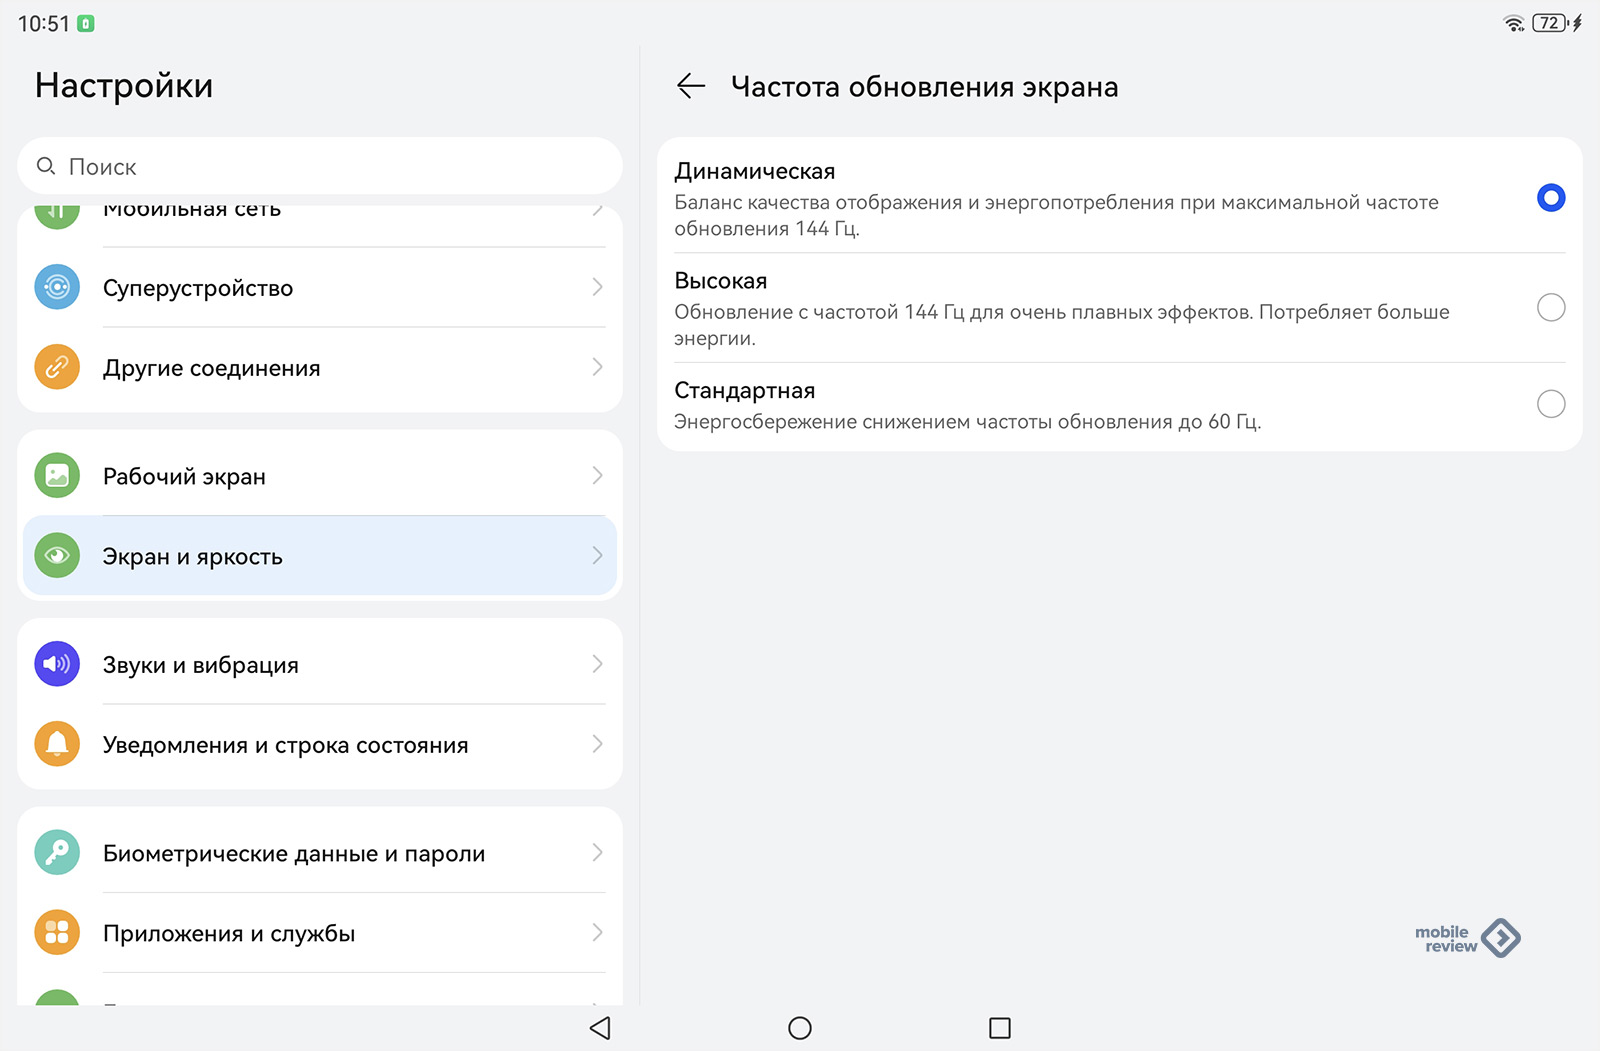Tap the orange notification bell icon
Image resolution: width=1600 pixels, height=1051 pixels.
[x=57, y=745]
